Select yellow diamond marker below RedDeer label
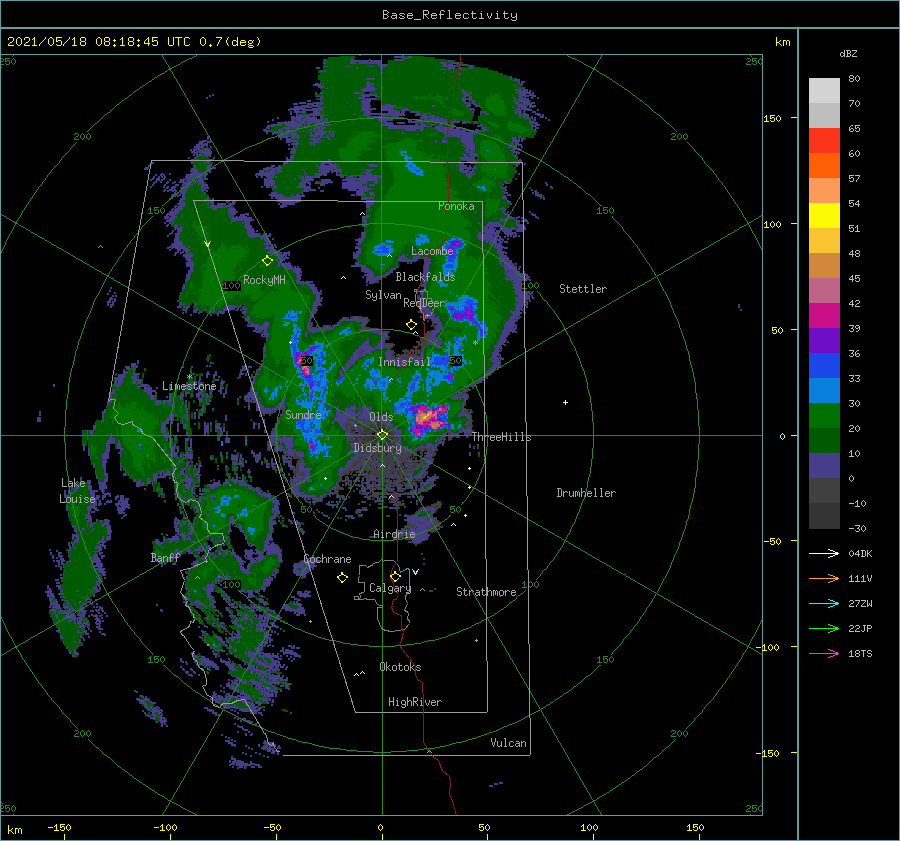The height and width of the screenshot is (841, 900). coord(411,325)
